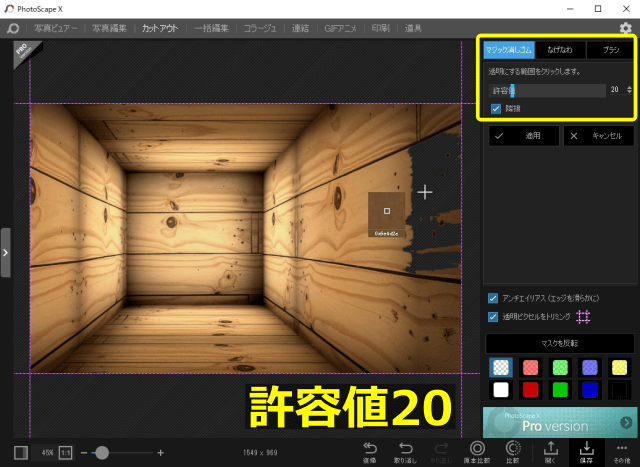Image resolution: width=640 pixels, height=467 pixels.
Task: Switch to the 写真ビュアー tab
Action: pos(56,28)
